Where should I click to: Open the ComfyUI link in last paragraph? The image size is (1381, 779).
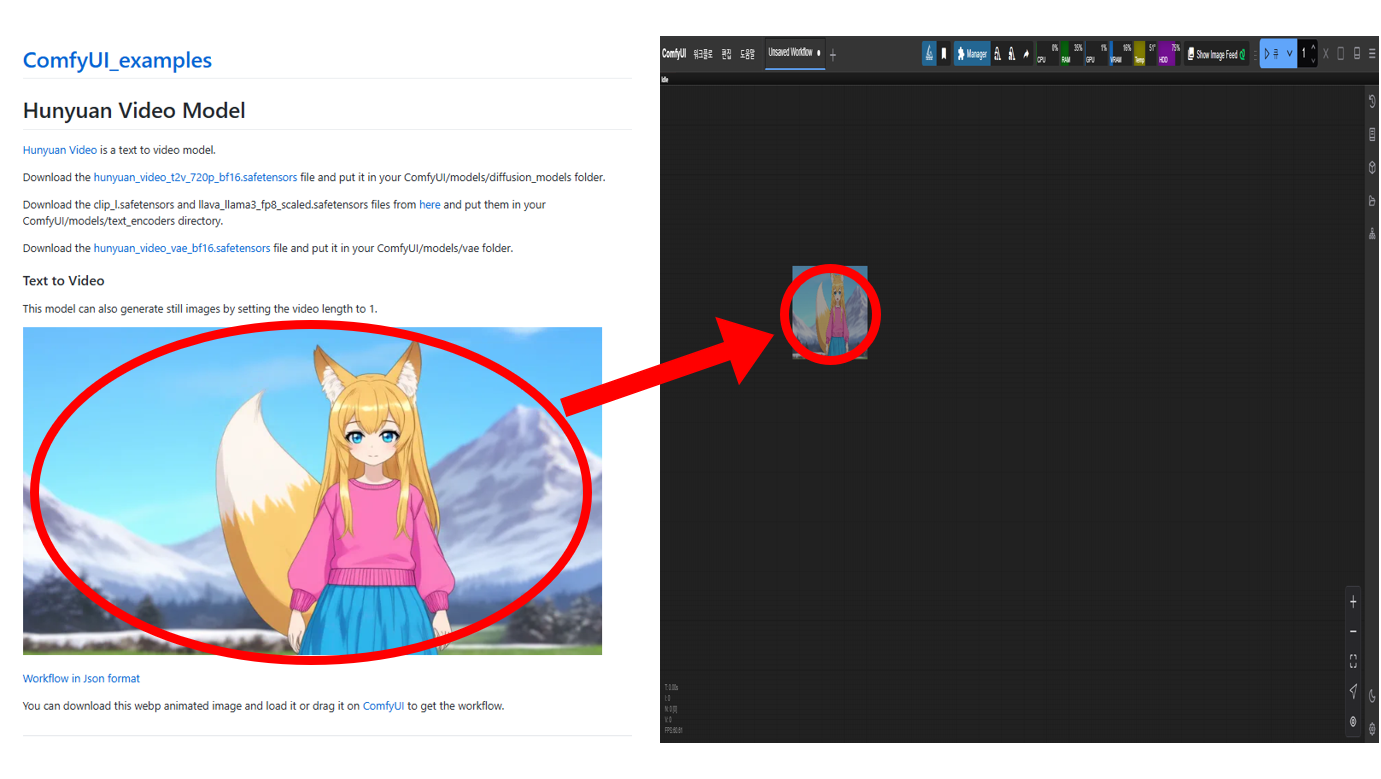tap(383, 705)
